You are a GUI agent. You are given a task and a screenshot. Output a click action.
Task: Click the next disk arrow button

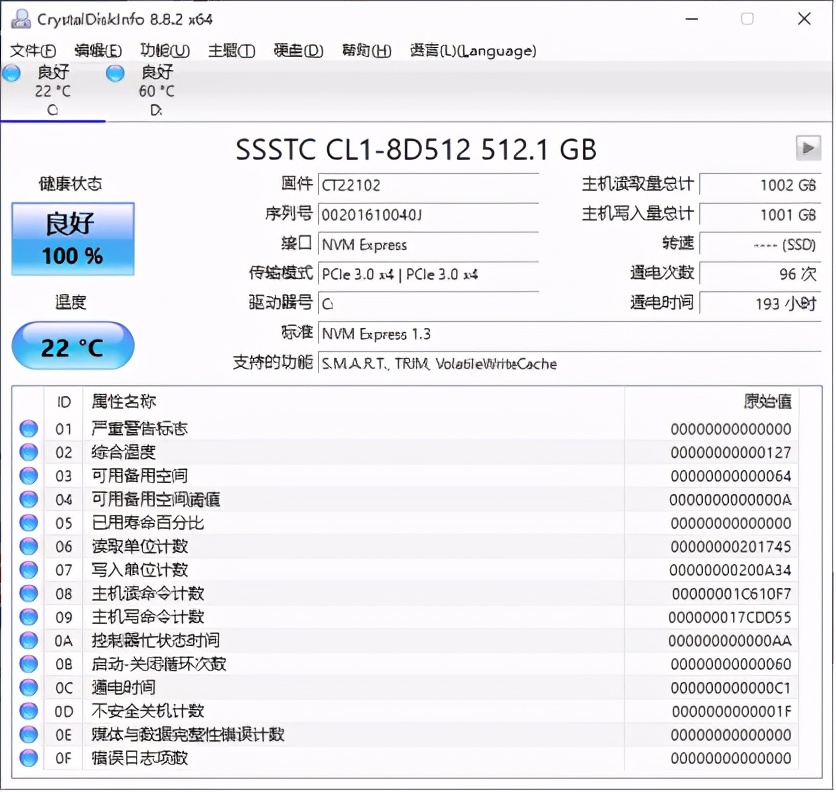(808, 148)
